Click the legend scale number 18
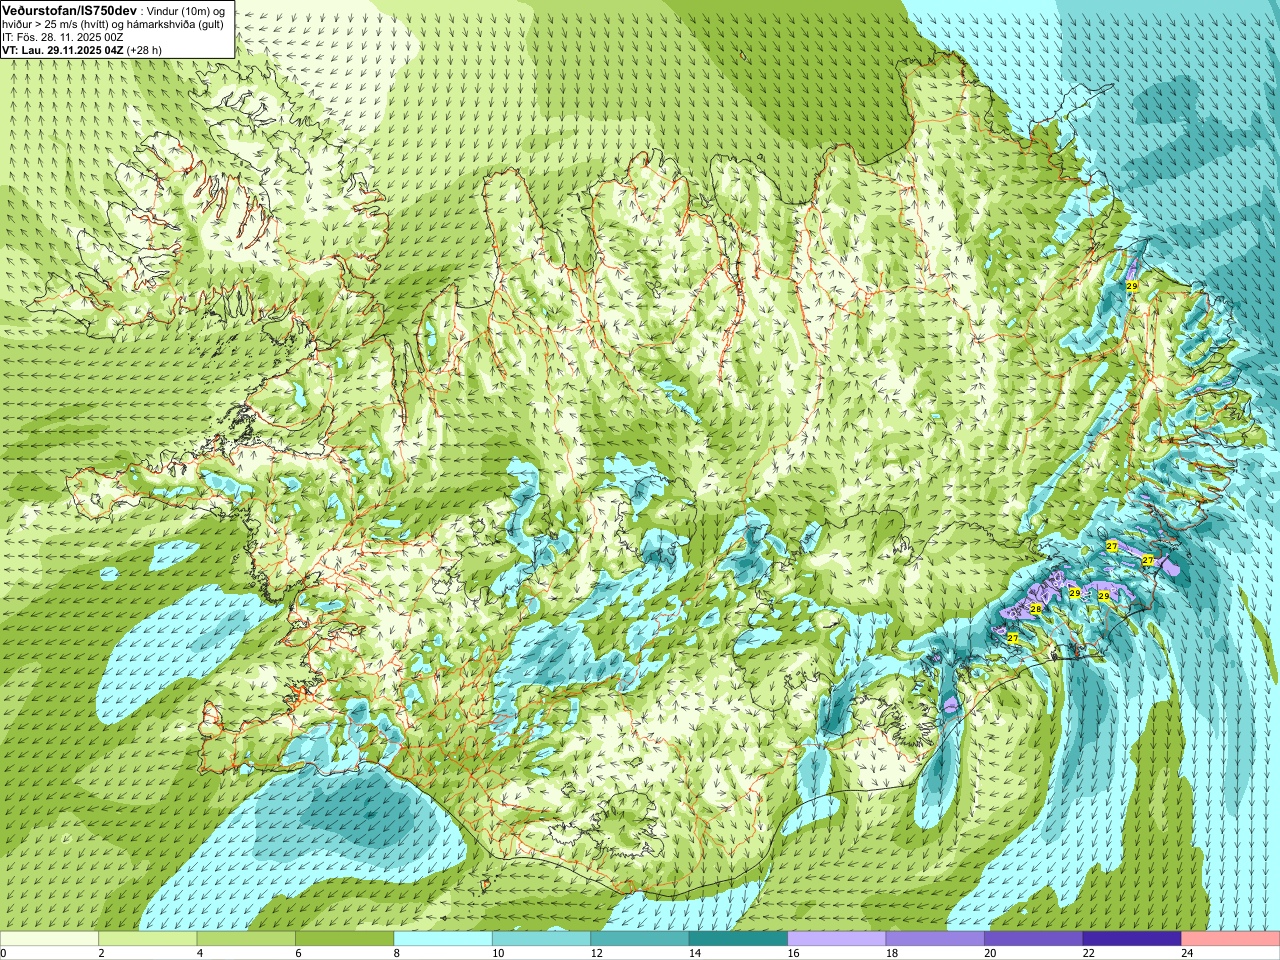This screenshot has width=1280, height=960. 892,953
